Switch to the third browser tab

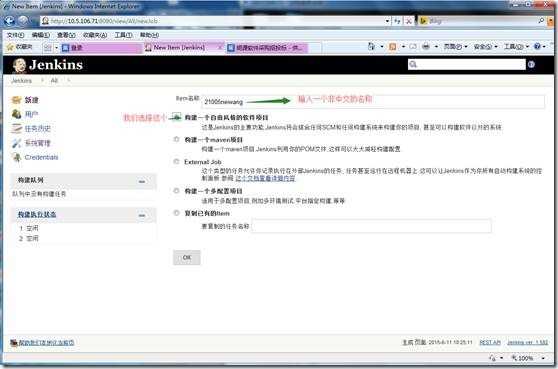tap(267, 47)
